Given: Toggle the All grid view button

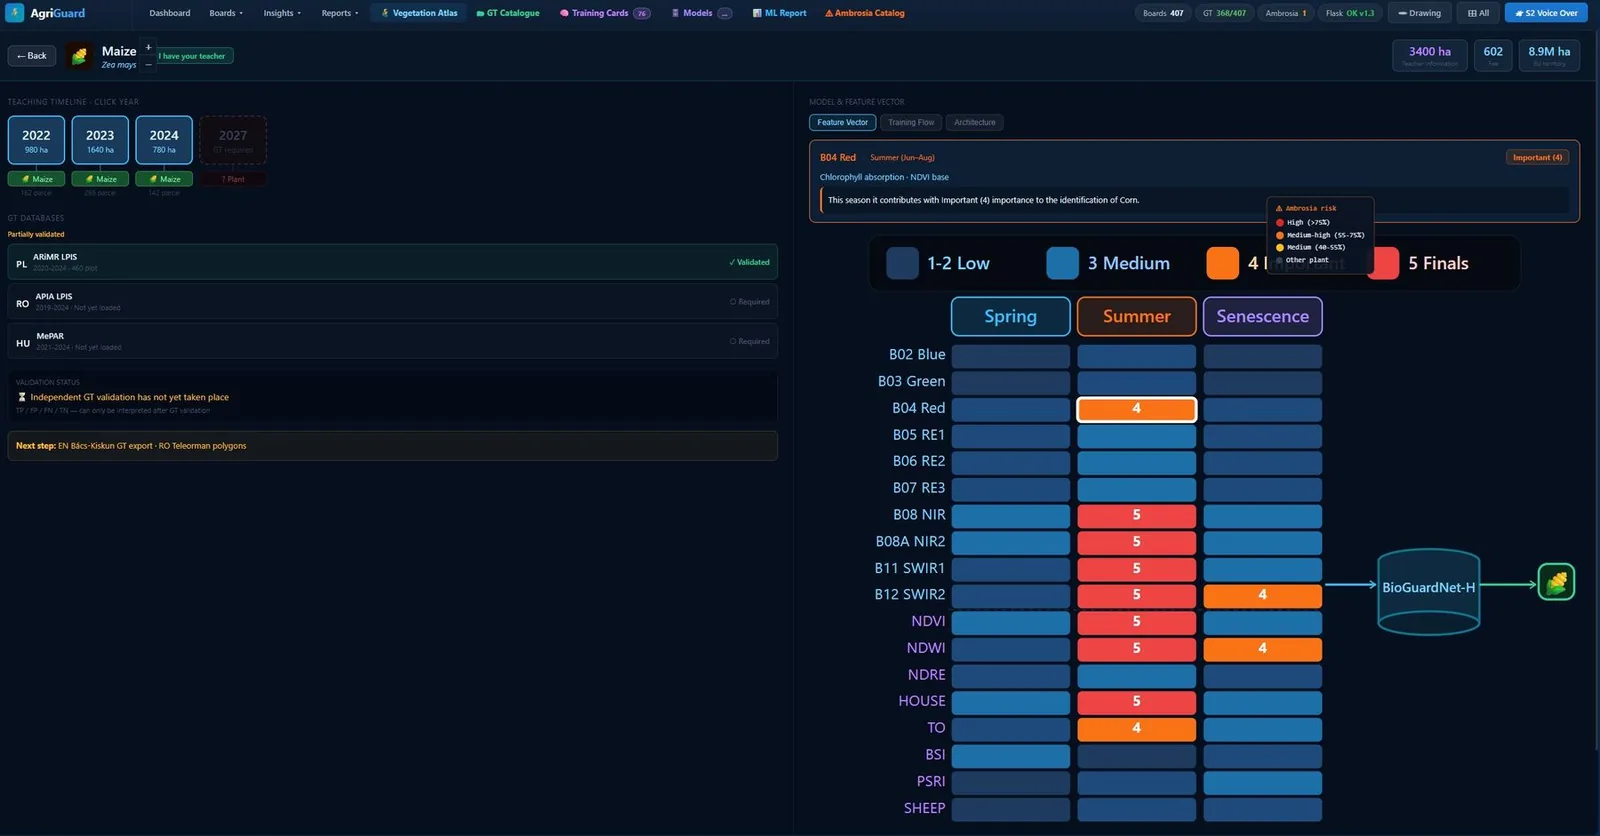Looking at the screenshot, I should point(1478,13).
